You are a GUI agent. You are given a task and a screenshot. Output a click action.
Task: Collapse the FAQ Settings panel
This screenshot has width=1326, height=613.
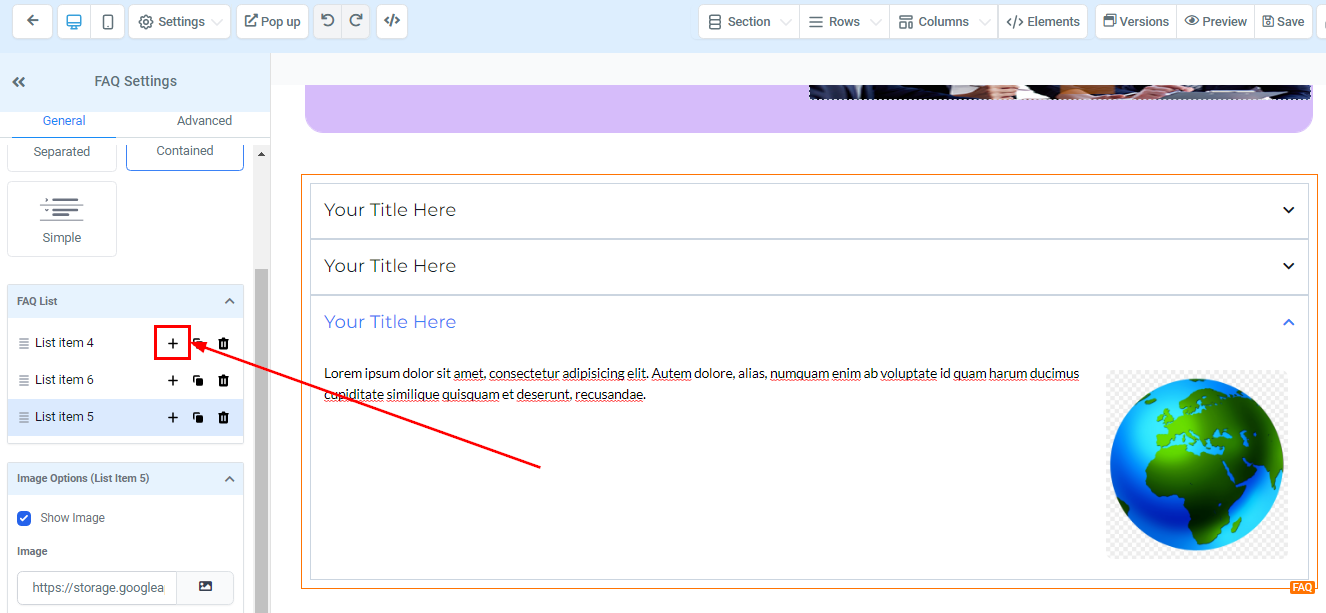point(19,82)
